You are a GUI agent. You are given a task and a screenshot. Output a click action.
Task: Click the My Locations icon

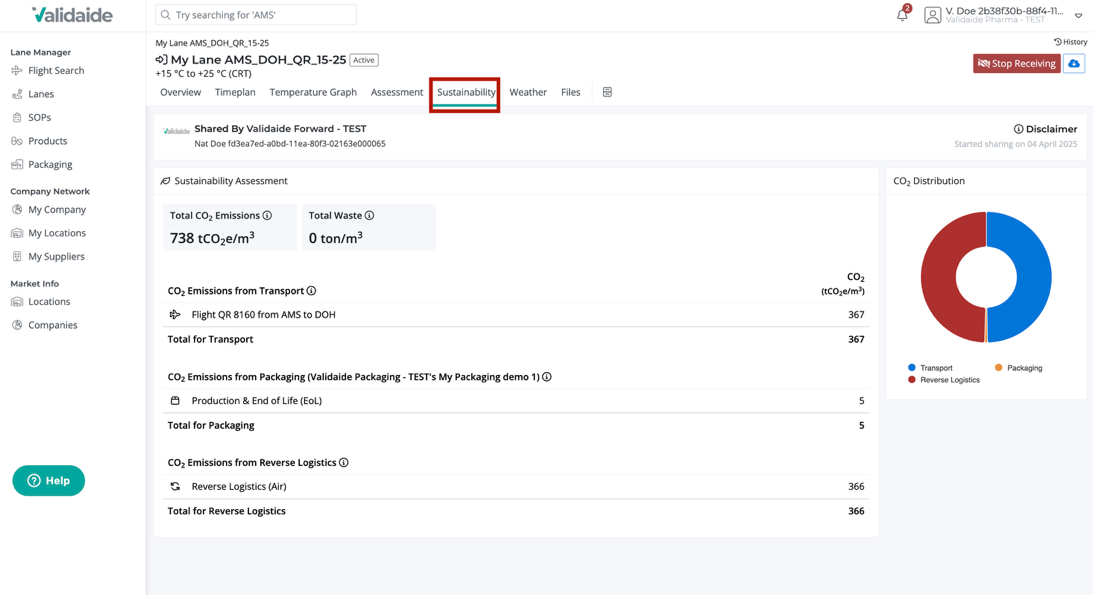[x=17, y=233]
